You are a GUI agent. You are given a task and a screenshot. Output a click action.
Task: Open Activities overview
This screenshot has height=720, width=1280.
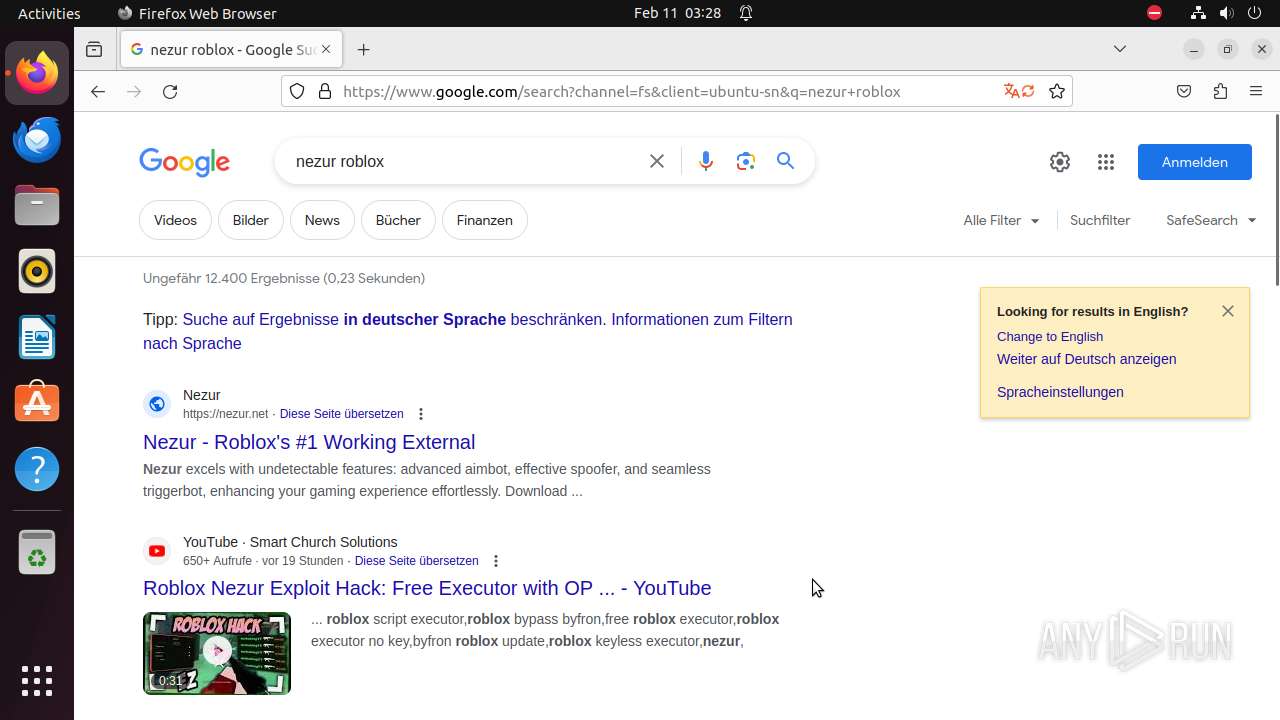[x=49, y=13]
